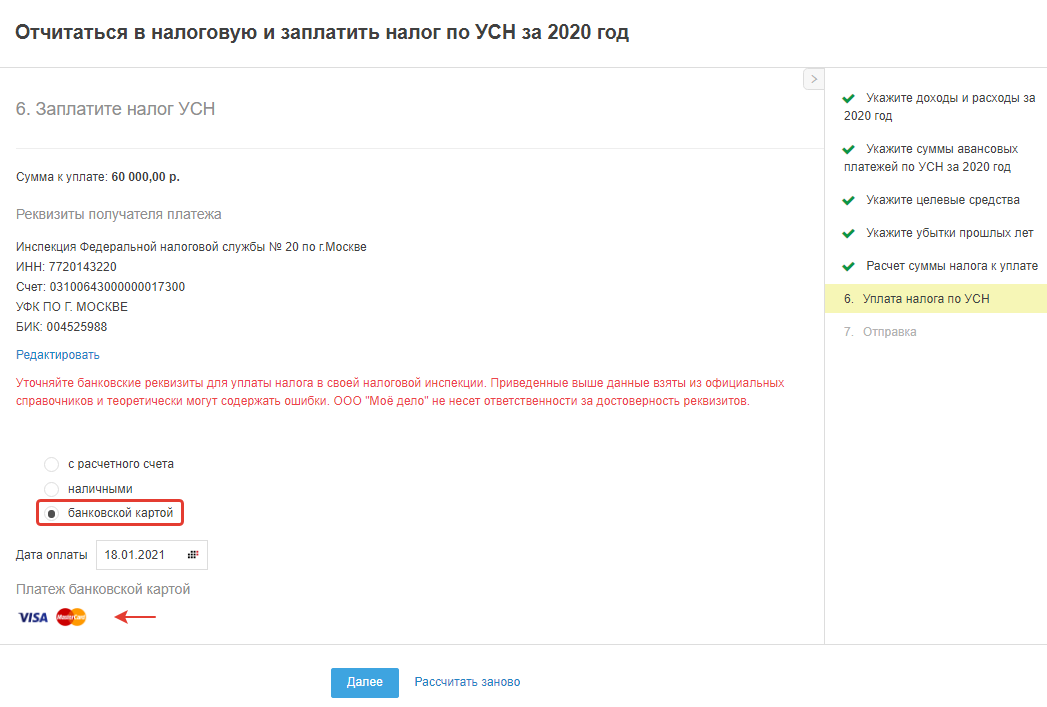Click the payment date input field
The width and height of the screenshot is (1047, 707).
140,555
